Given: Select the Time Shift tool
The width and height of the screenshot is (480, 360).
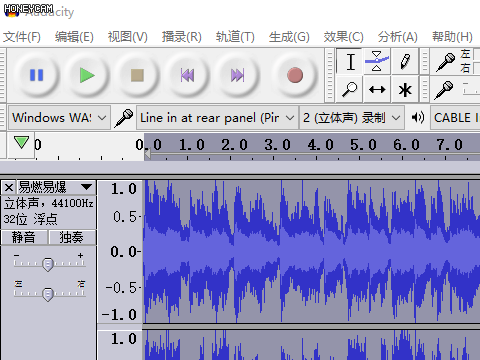Looking at the screenshot, I should click(x=377, y=89).
